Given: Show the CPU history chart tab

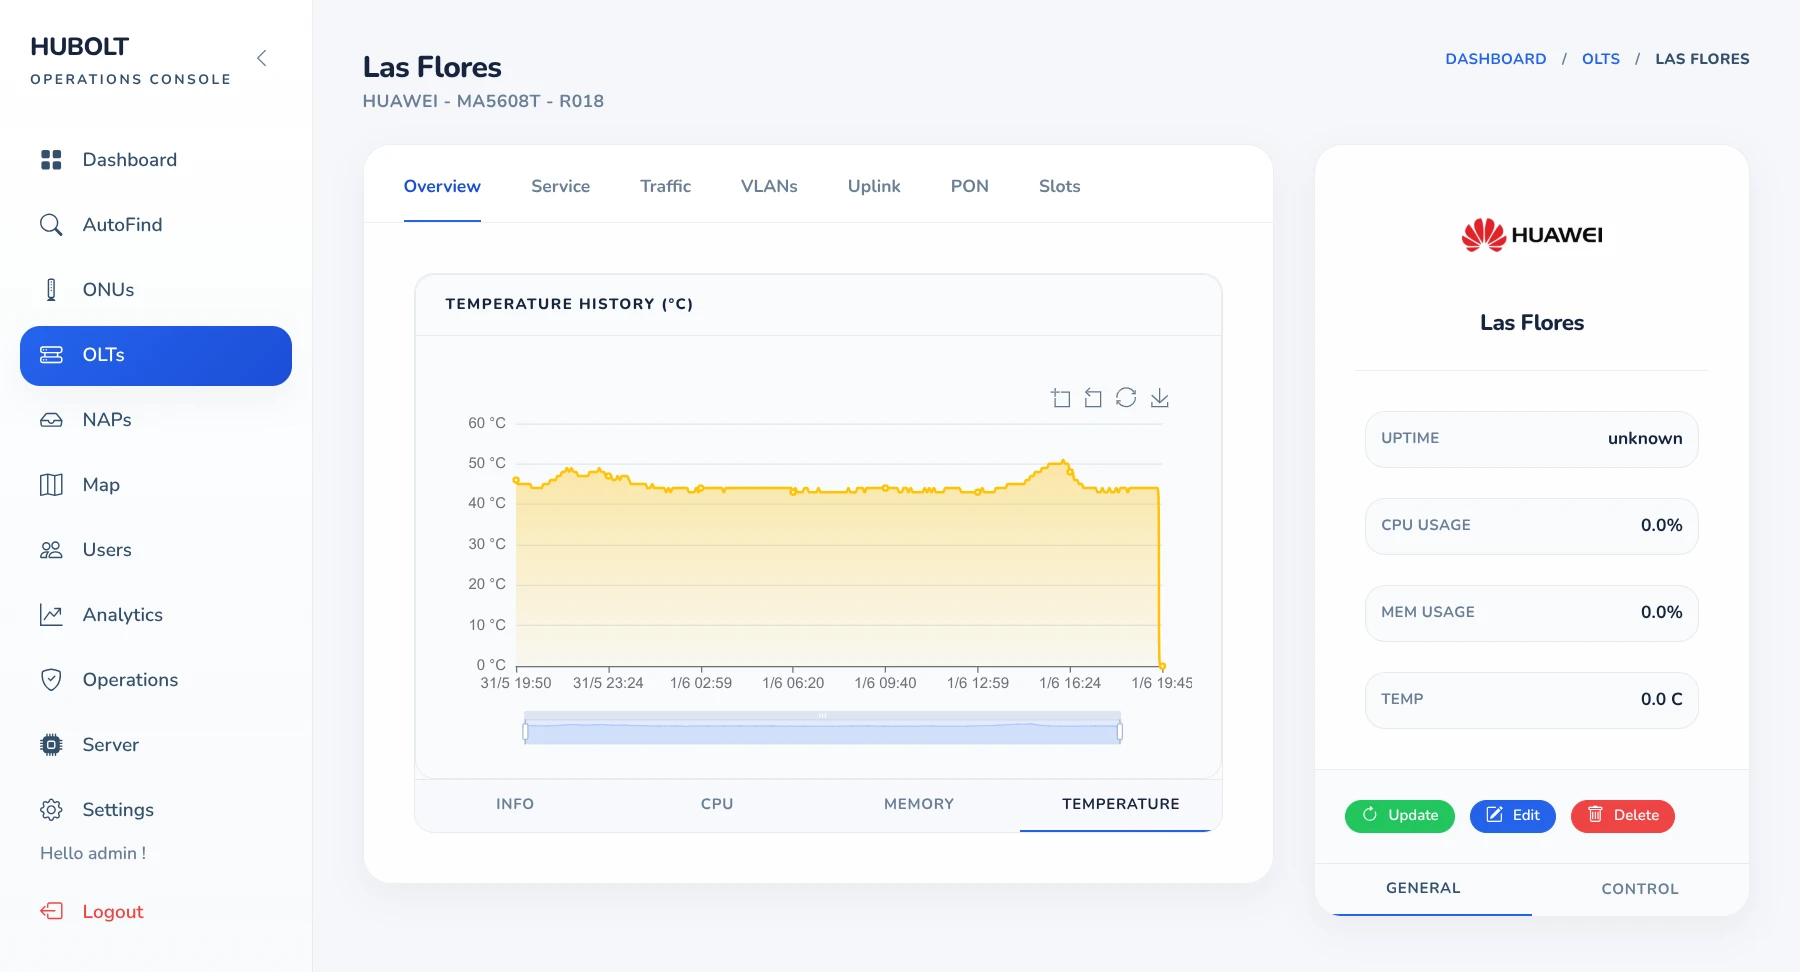Looking at the screenshot, I should click(x=717, y=804).
